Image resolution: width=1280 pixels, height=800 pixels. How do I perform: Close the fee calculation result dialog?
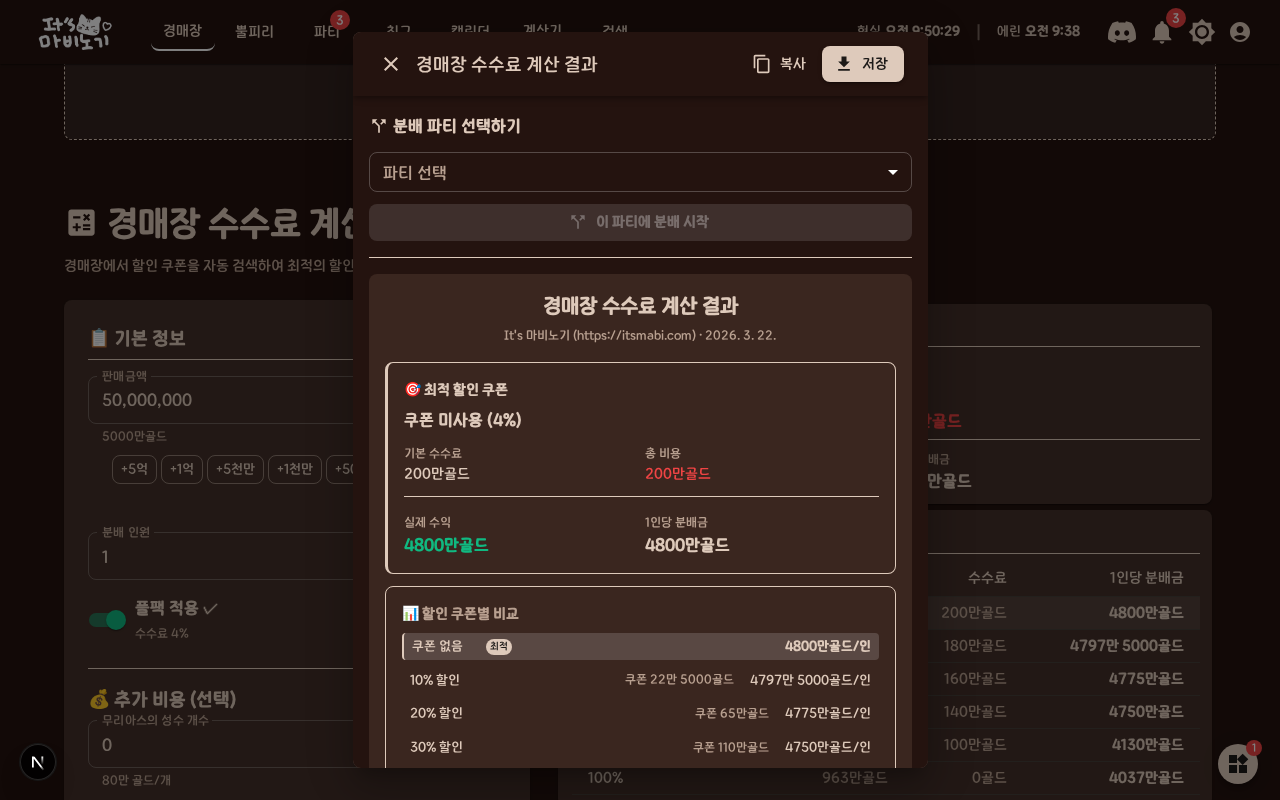tap(391, 64)
